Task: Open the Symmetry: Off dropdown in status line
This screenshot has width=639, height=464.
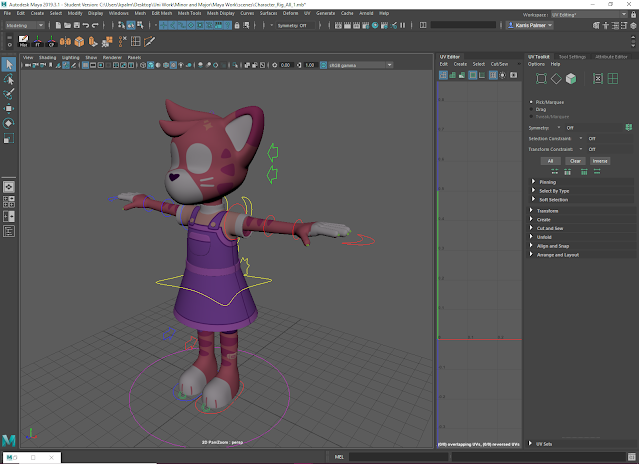Action: (296, 25)
